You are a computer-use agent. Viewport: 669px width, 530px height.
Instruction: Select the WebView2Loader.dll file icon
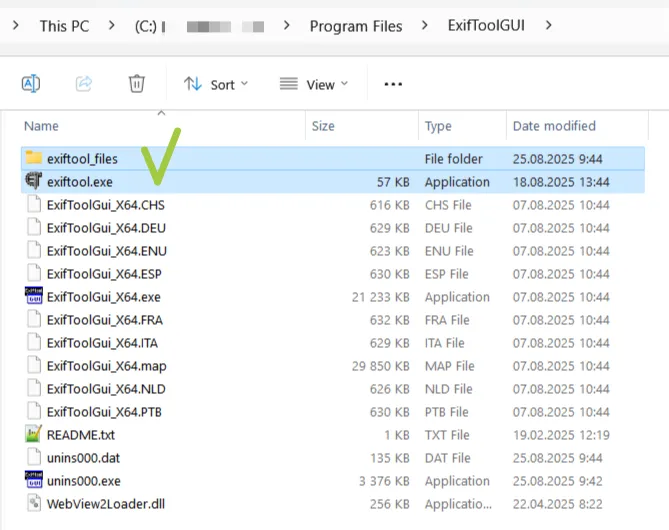[x=34, y=503]
